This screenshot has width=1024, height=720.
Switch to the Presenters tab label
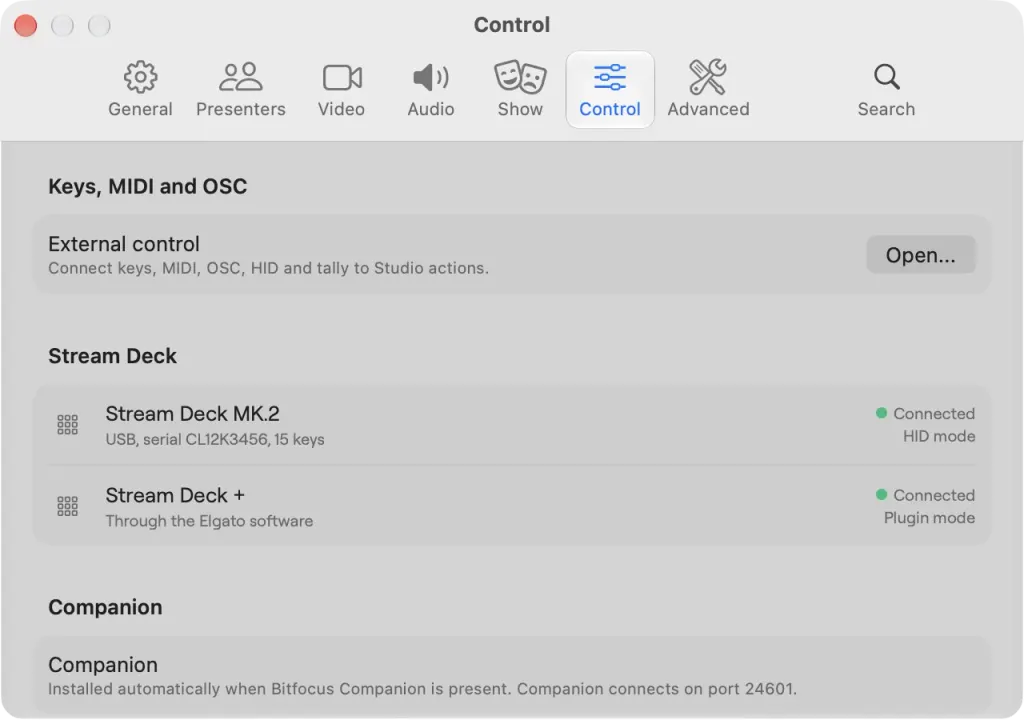pos(240,109)
